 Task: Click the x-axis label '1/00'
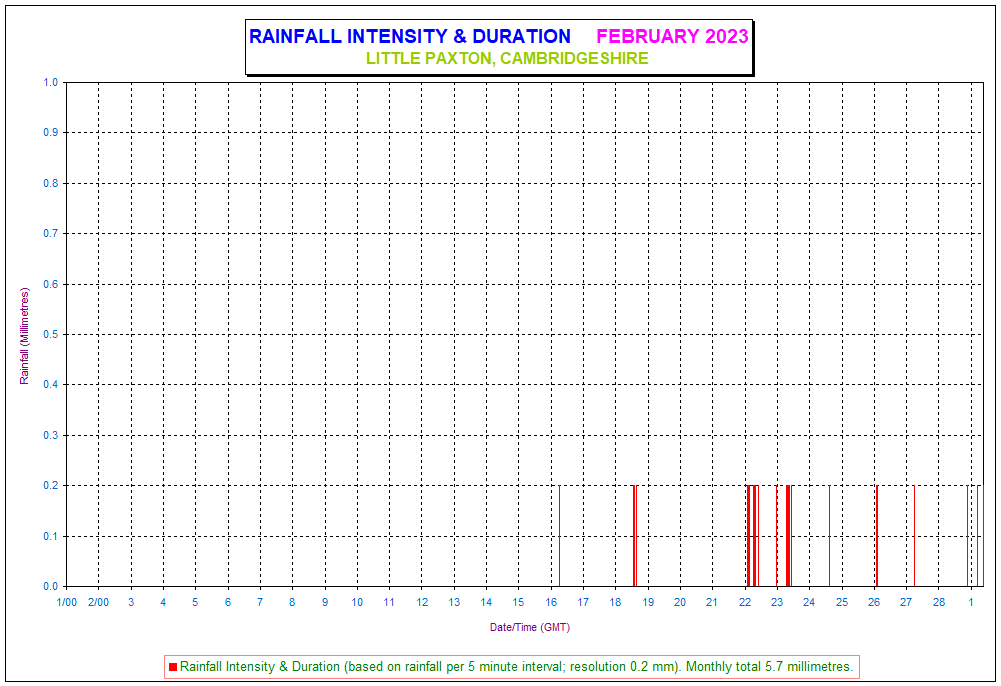[x=66, y=602]
